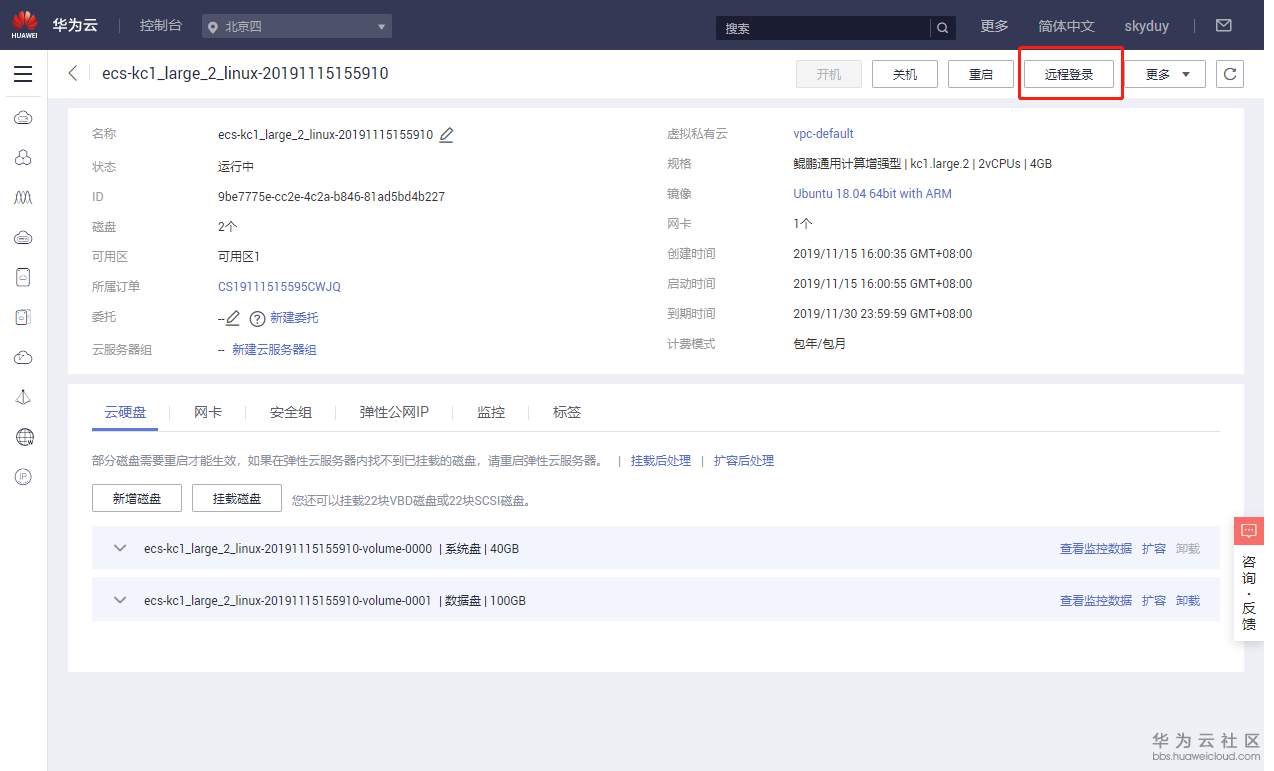Click the 远程登录 remote login button
Viewport: 1274px width, 771px height.
(1069, 74)
